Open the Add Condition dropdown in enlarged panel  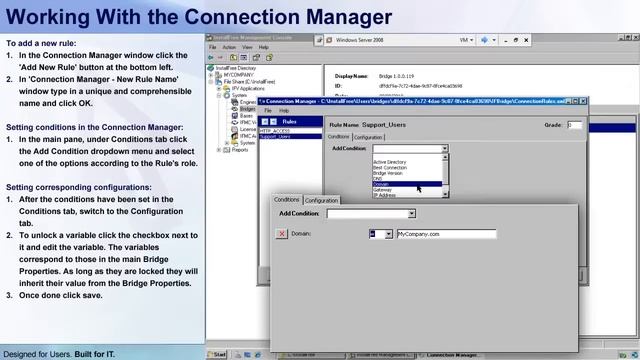tap(411, 213)
